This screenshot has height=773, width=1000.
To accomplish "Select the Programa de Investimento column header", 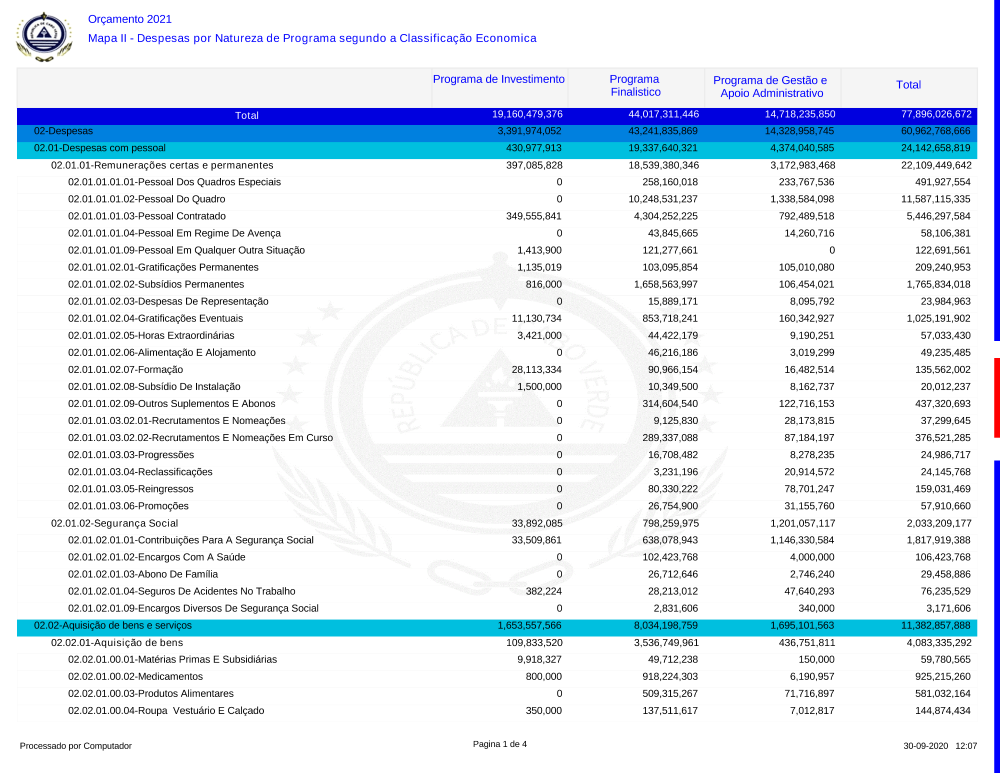I will click(x=499, y=80).
